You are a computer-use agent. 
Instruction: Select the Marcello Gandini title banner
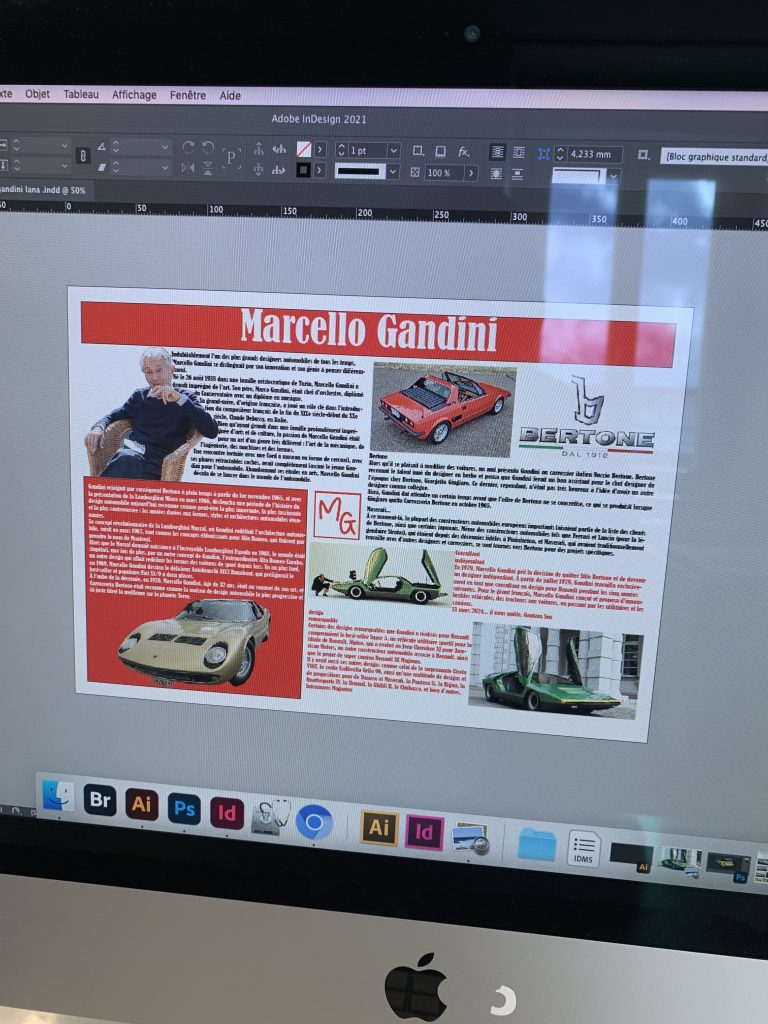(378, 334)
